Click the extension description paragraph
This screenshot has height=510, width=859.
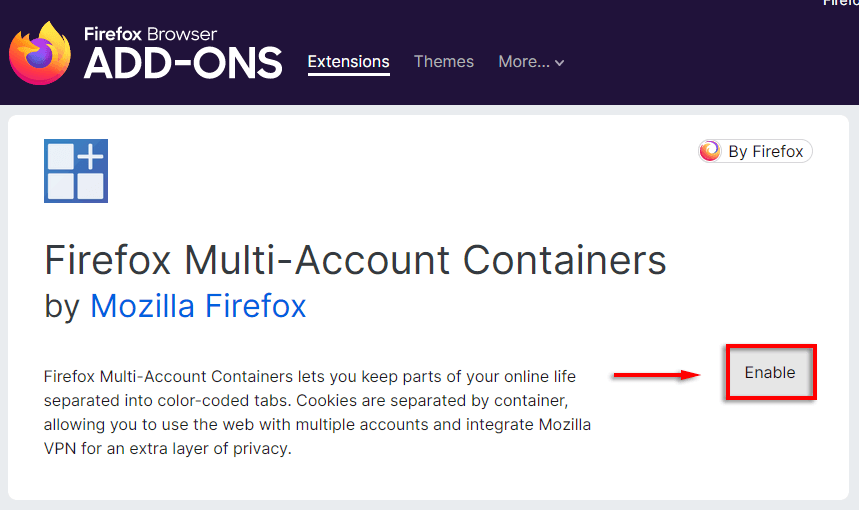pyautogui.click(x=317, y=412)
